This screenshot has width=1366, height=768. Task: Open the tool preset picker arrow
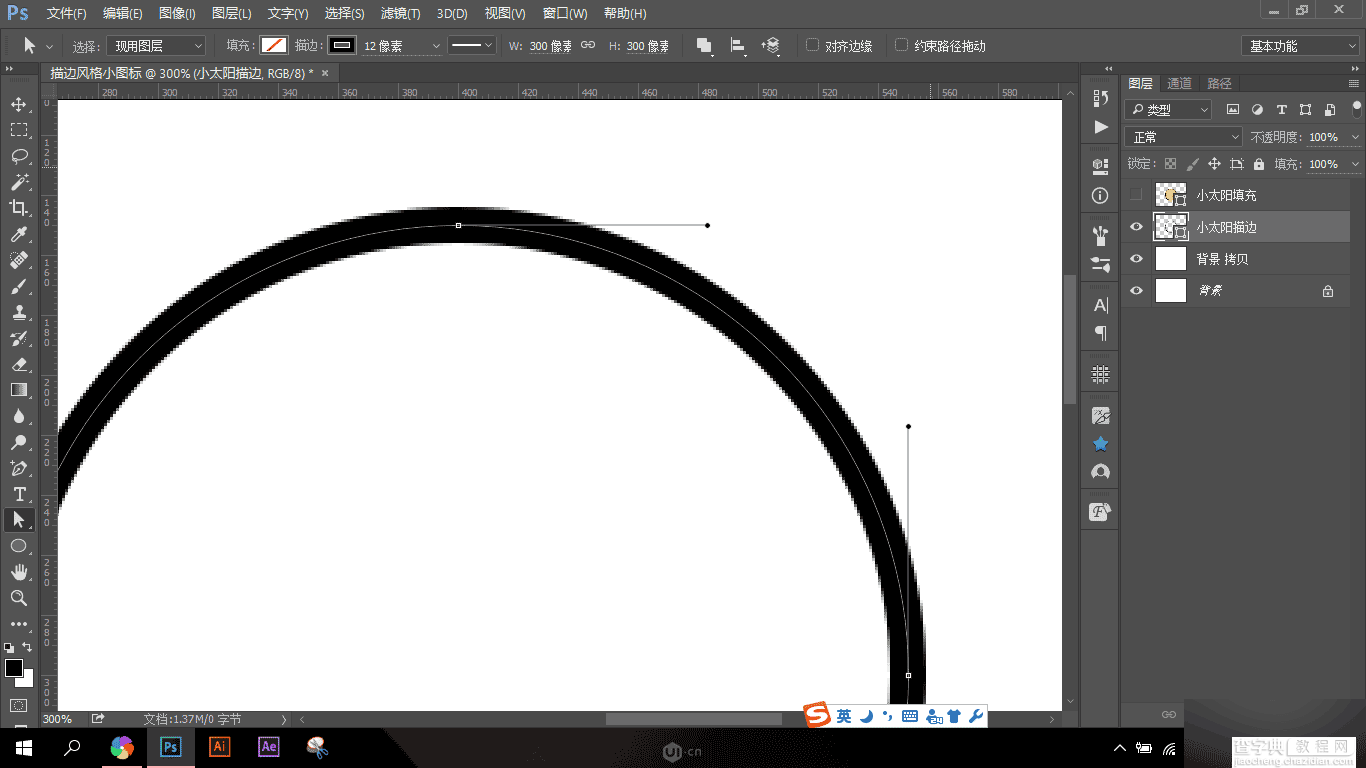click(50, 46)
